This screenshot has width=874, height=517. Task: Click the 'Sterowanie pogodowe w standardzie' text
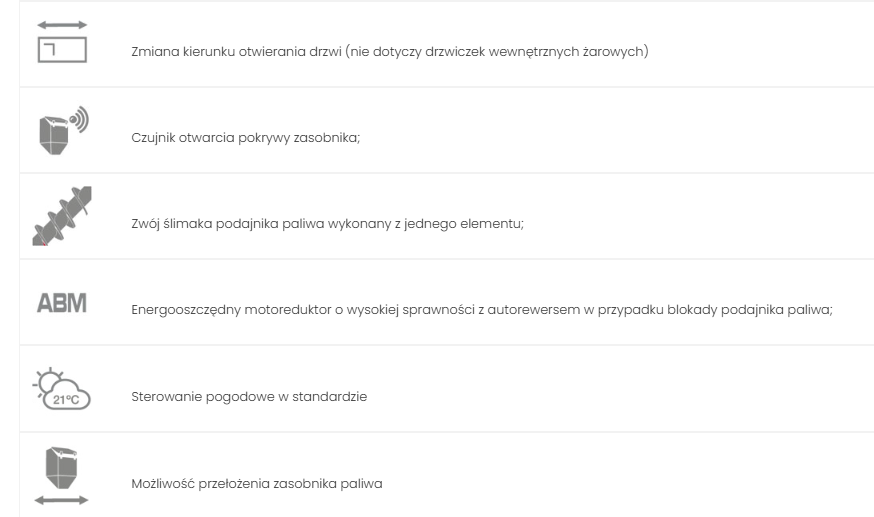pyautogui.click(x=249, y=397)
